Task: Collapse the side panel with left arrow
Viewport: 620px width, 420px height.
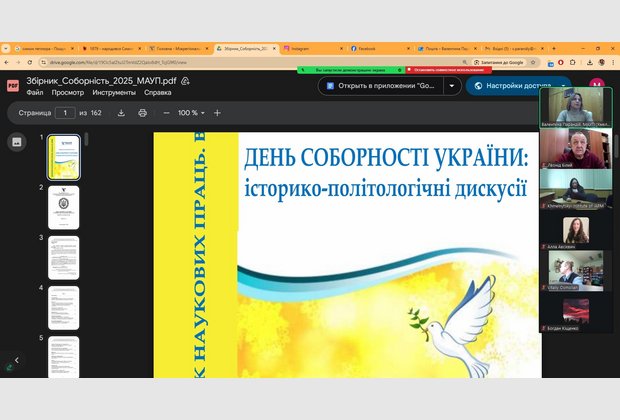Action: pos(16,360)
